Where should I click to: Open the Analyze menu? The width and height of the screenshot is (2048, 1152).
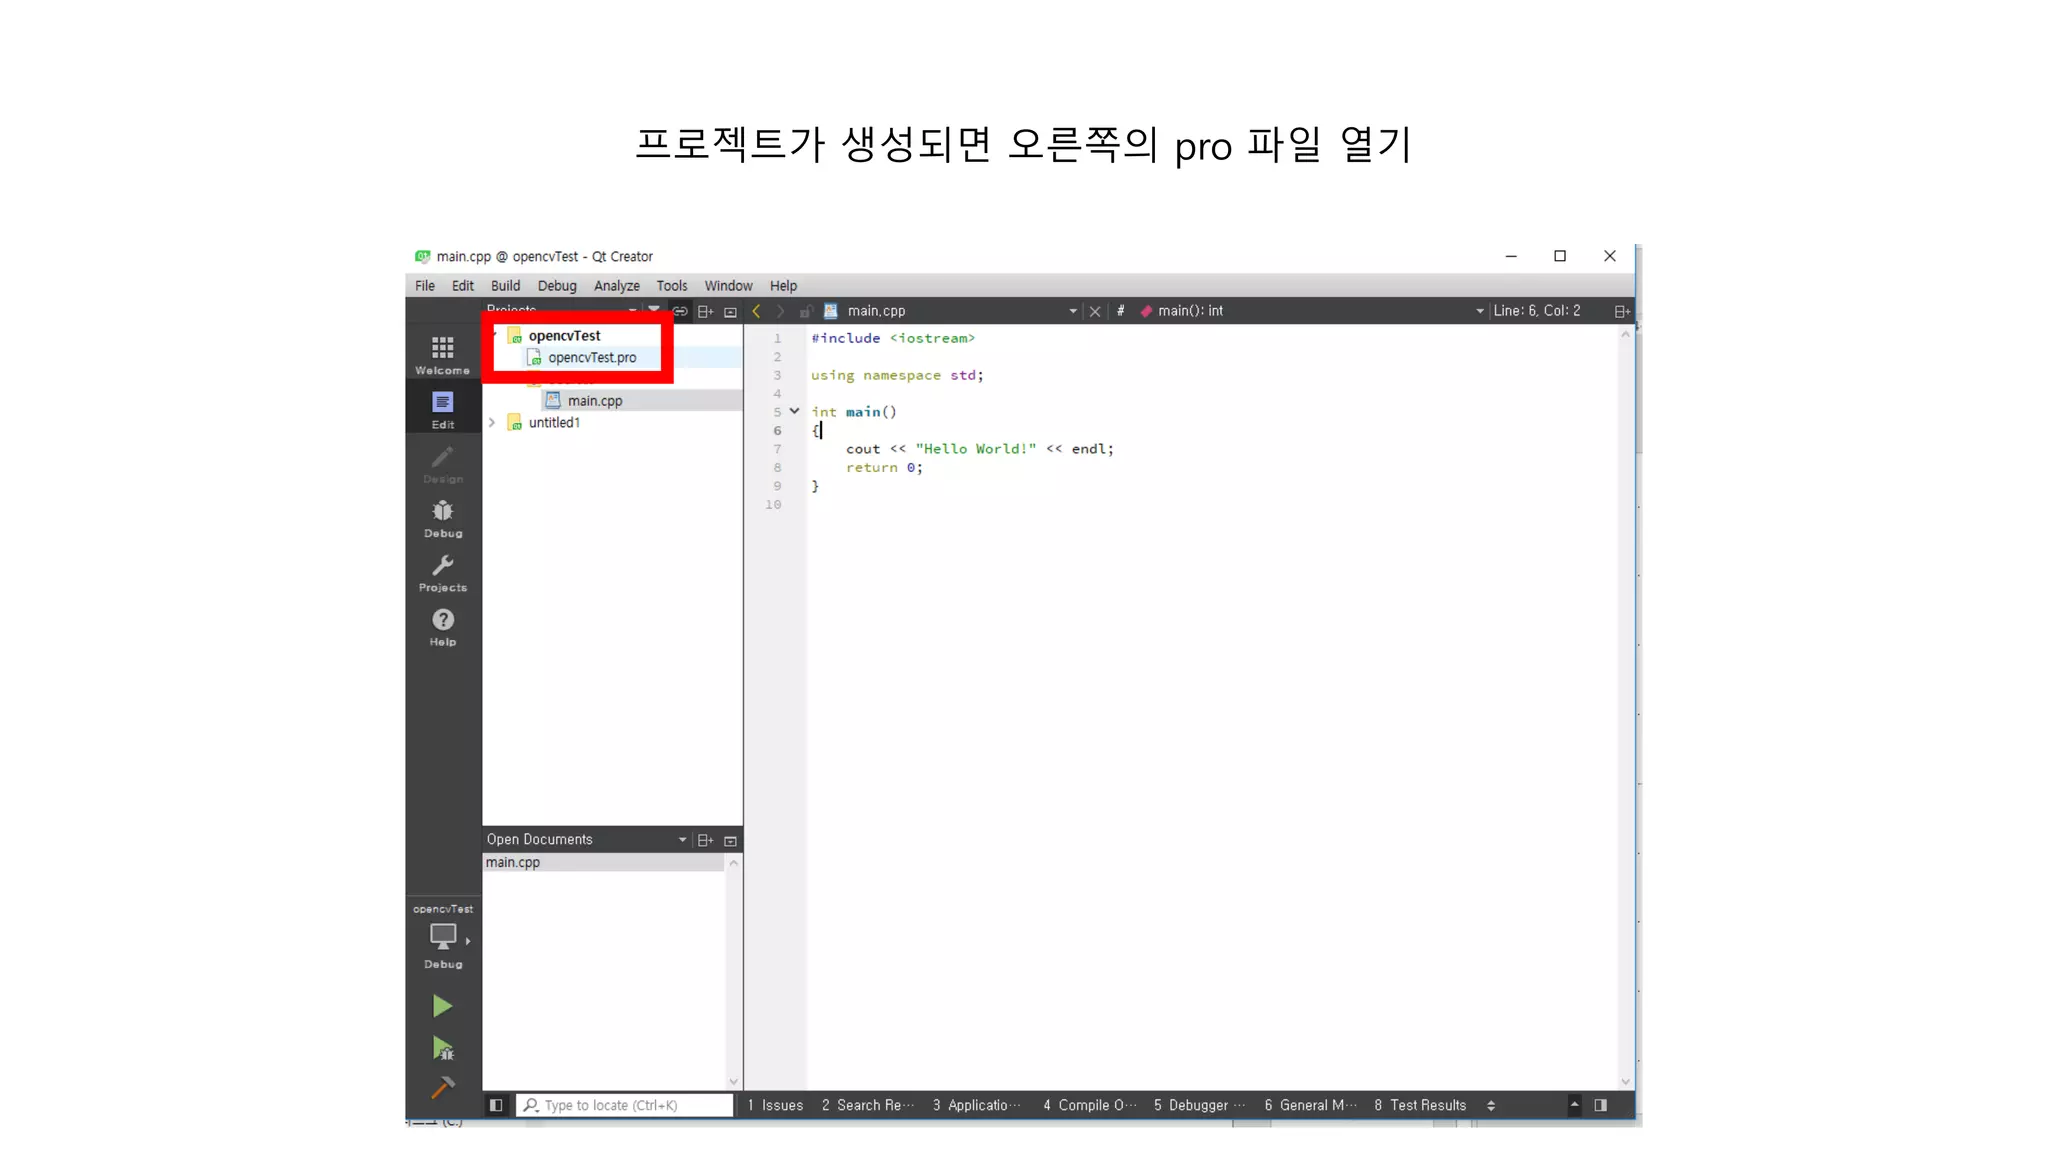(617, 286)
